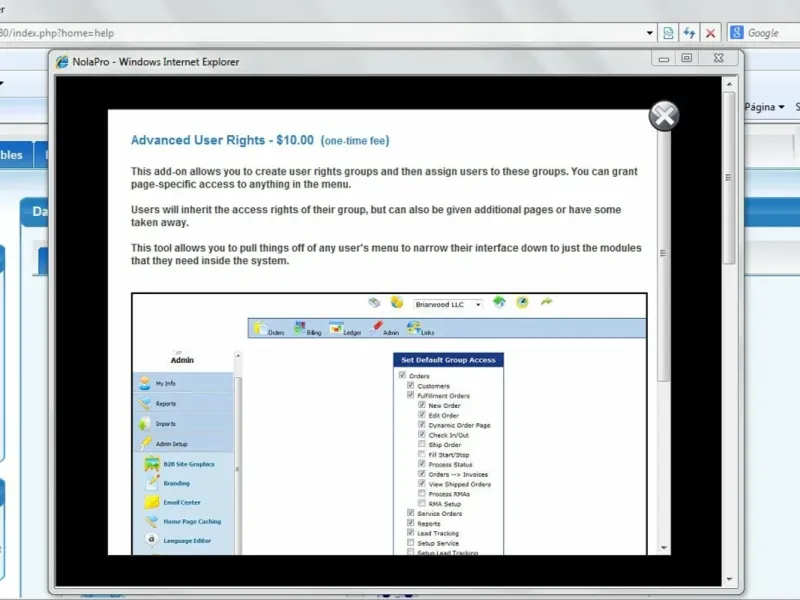Click the Imports green arrow icon
Viewport: 800px width, 600px height.
pos(145,423)
